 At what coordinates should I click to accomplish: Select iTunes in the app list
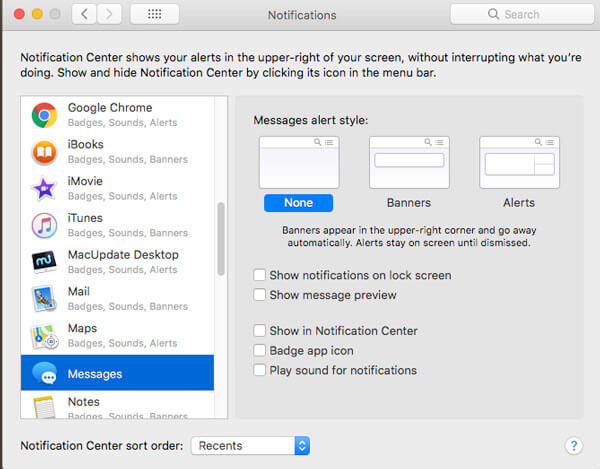click(x=117, y=225)
